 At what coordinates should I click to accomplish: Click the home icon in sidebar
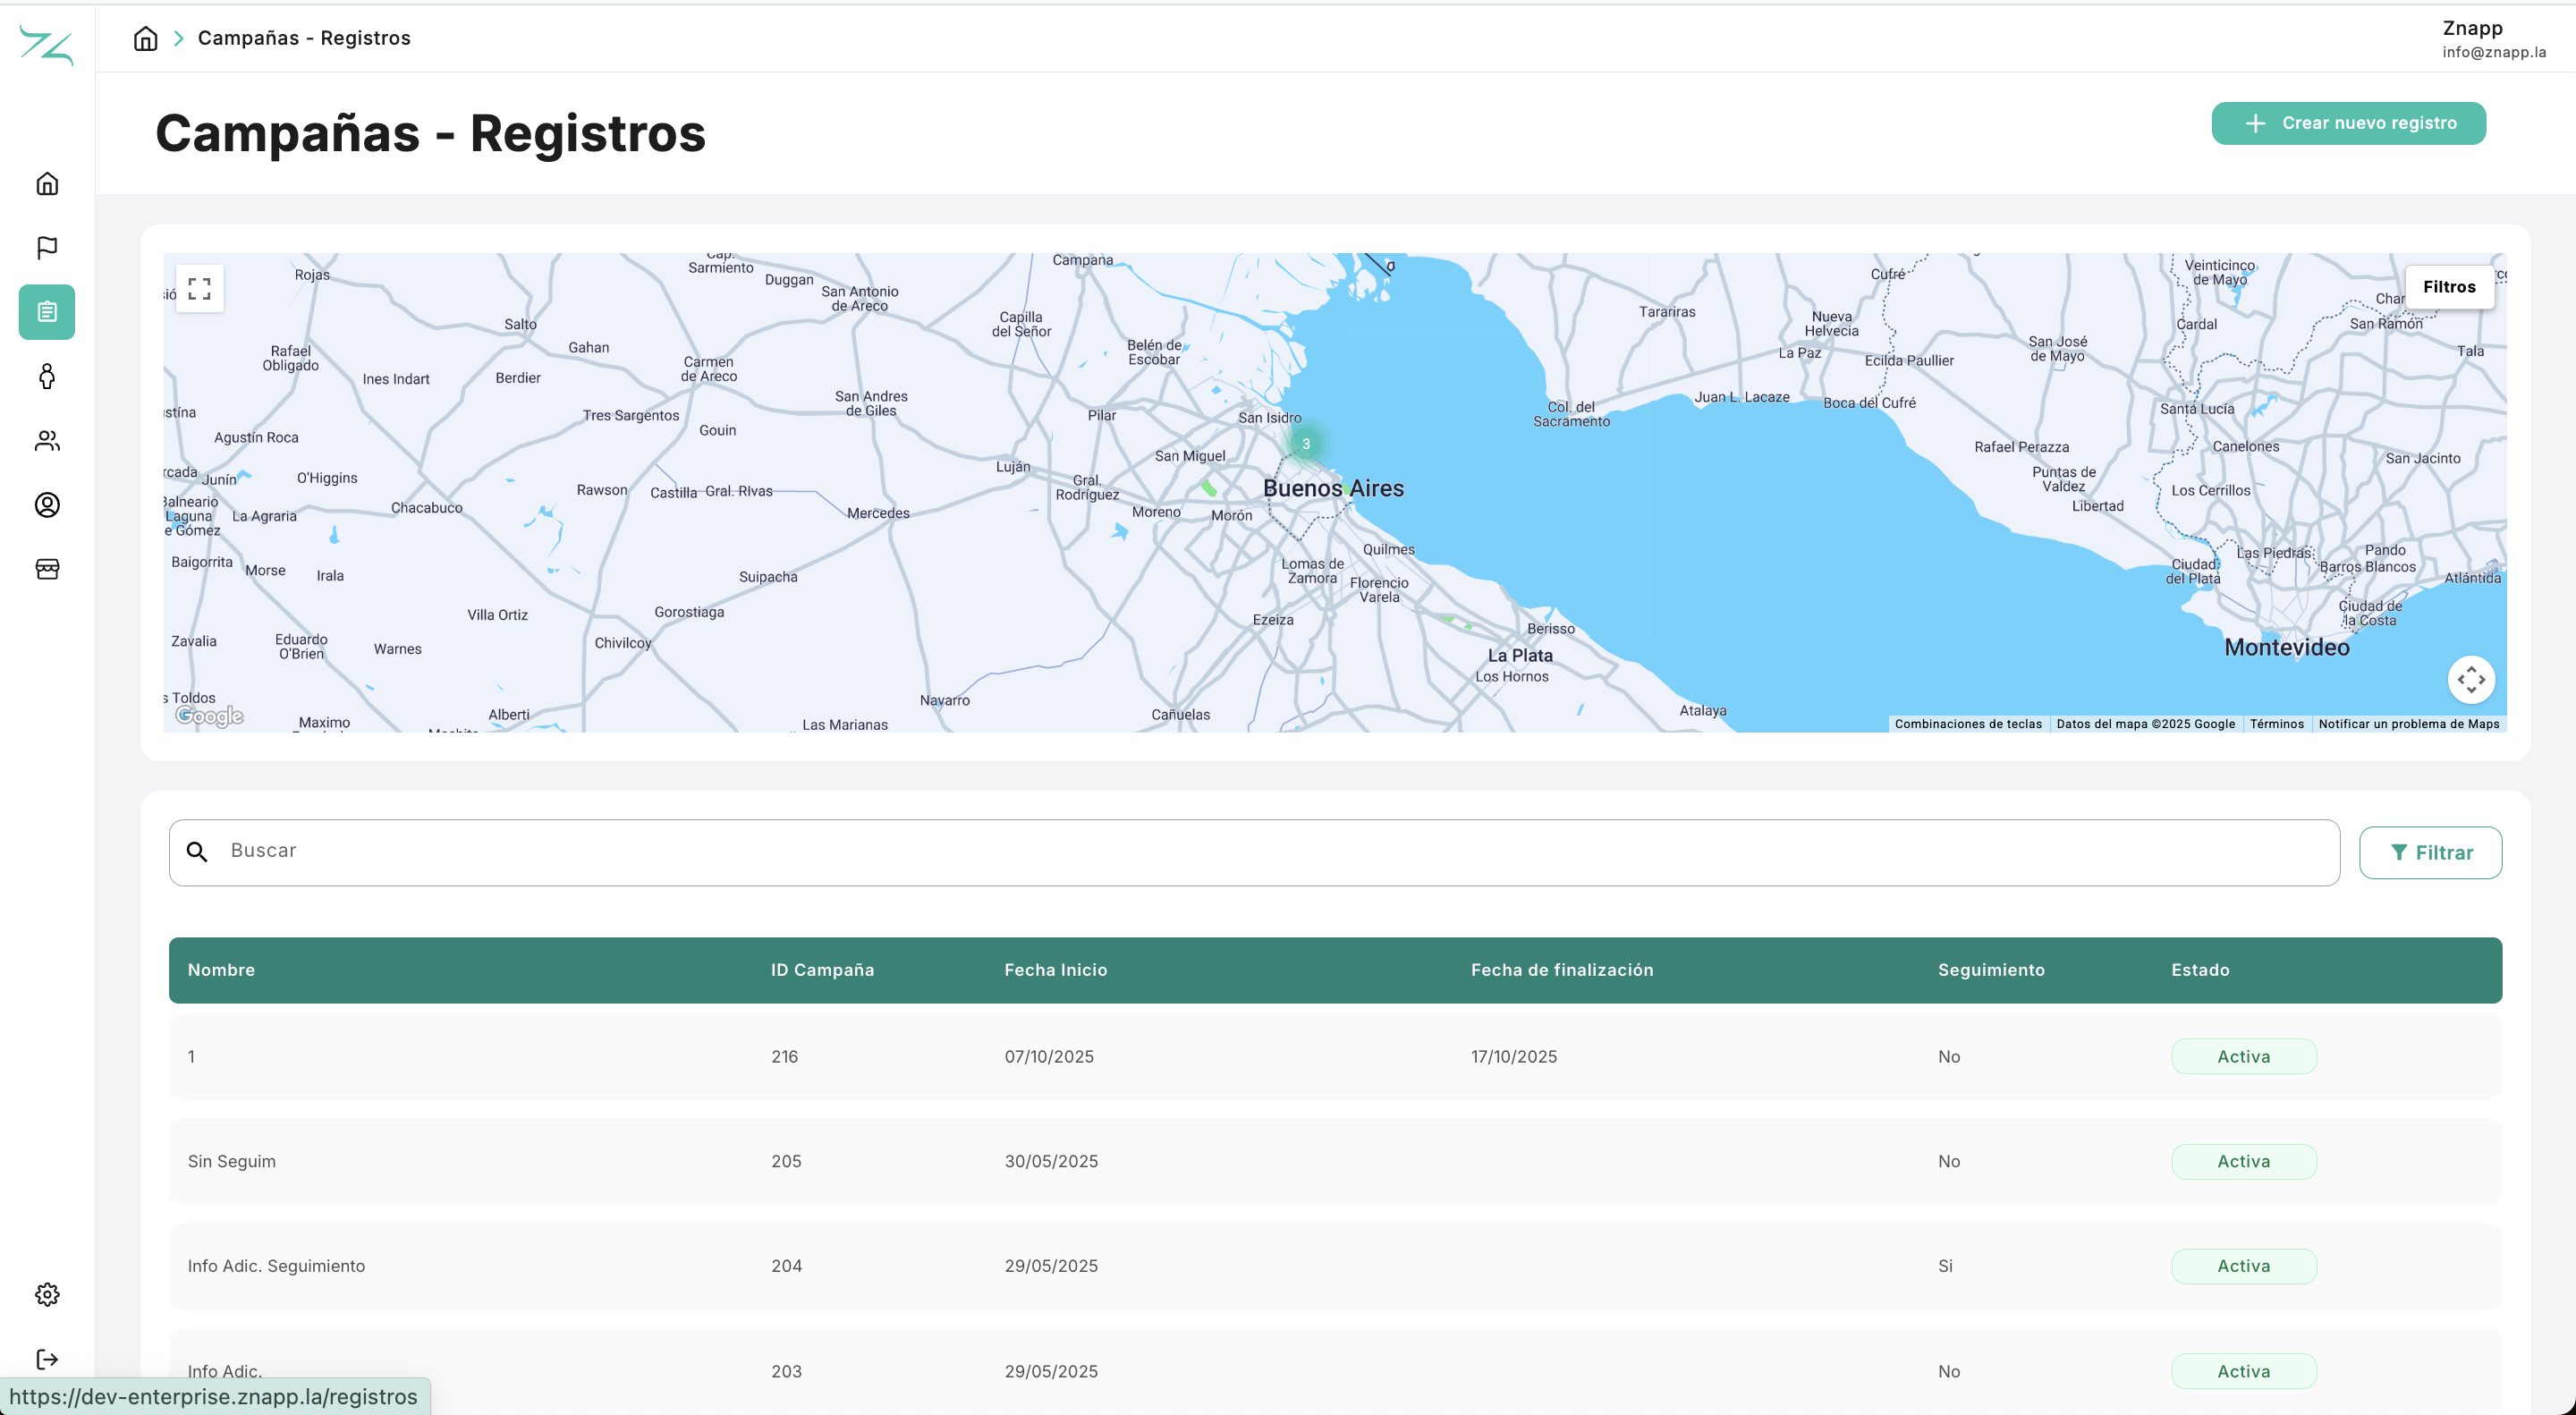(47, 184)
